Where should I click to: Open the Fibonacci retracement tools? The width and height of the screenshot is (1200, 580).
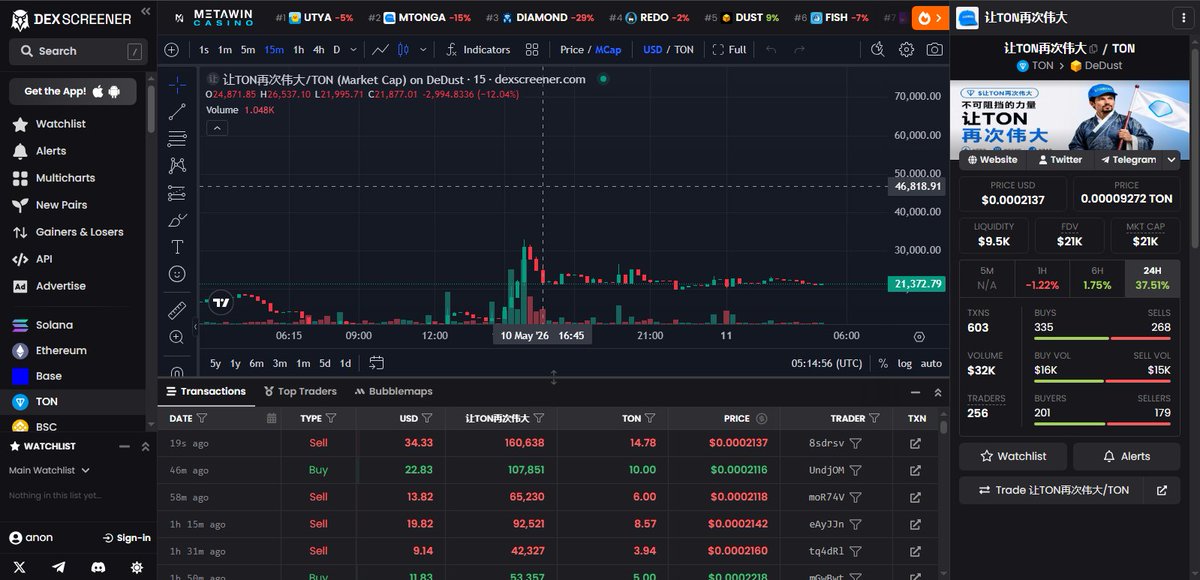tap(177, 139)
